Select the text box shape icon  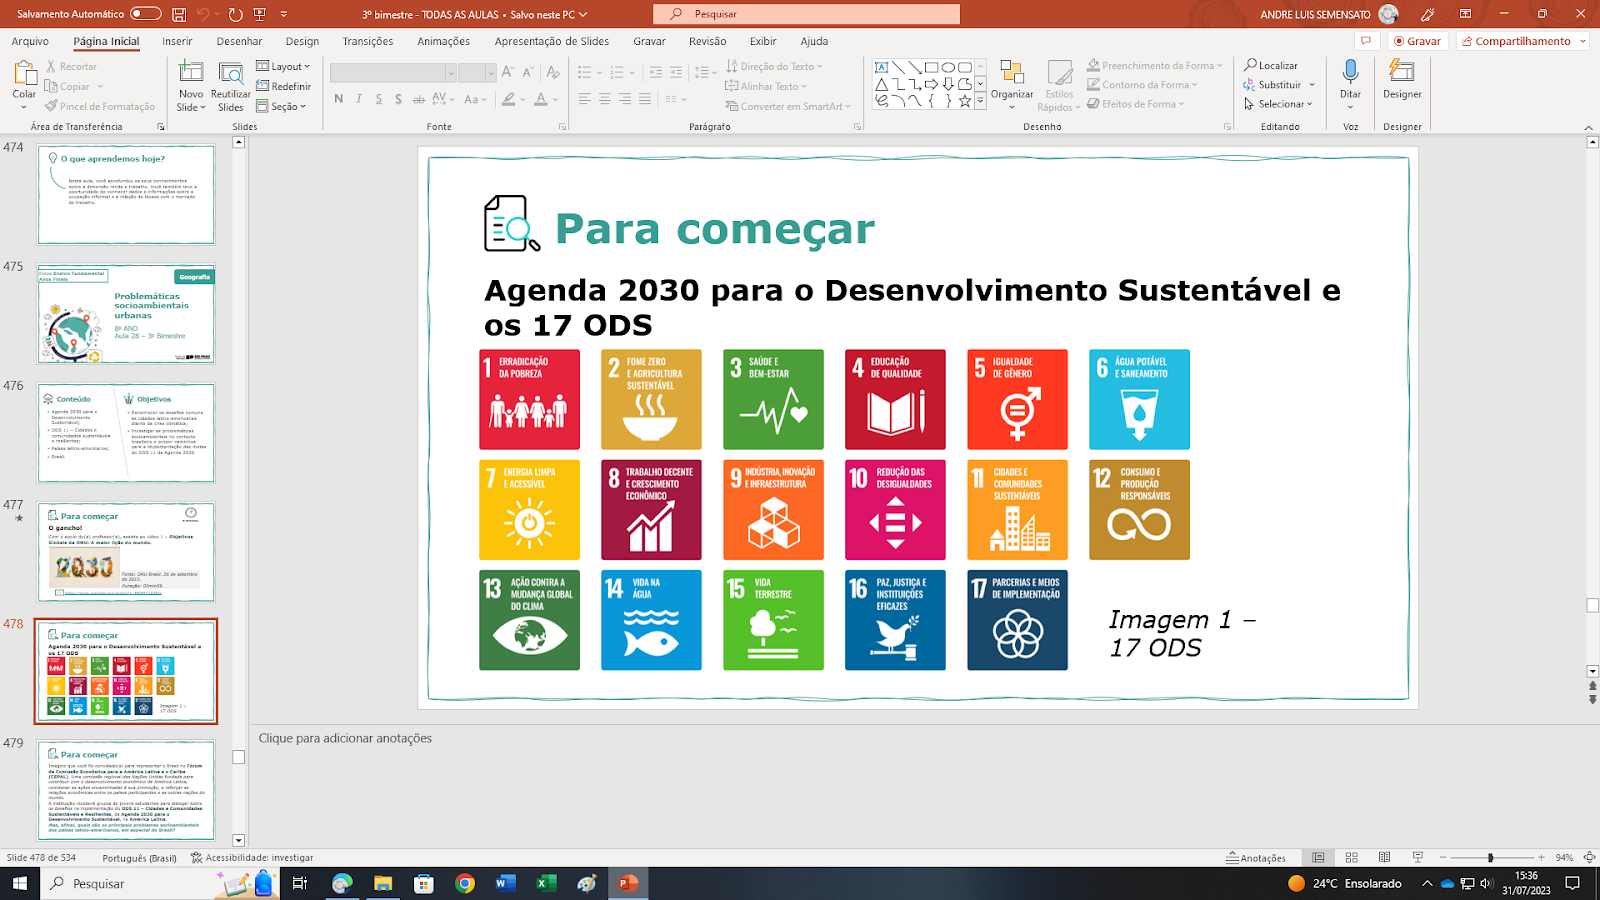click(x=881, y=67)
